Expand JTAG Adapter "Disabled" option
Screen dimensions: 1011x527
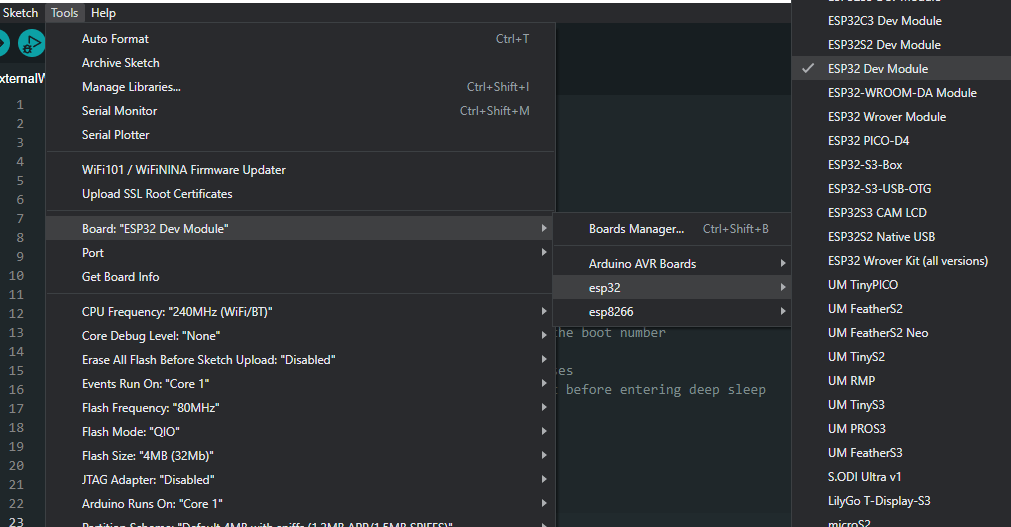[x=300, y=479]
